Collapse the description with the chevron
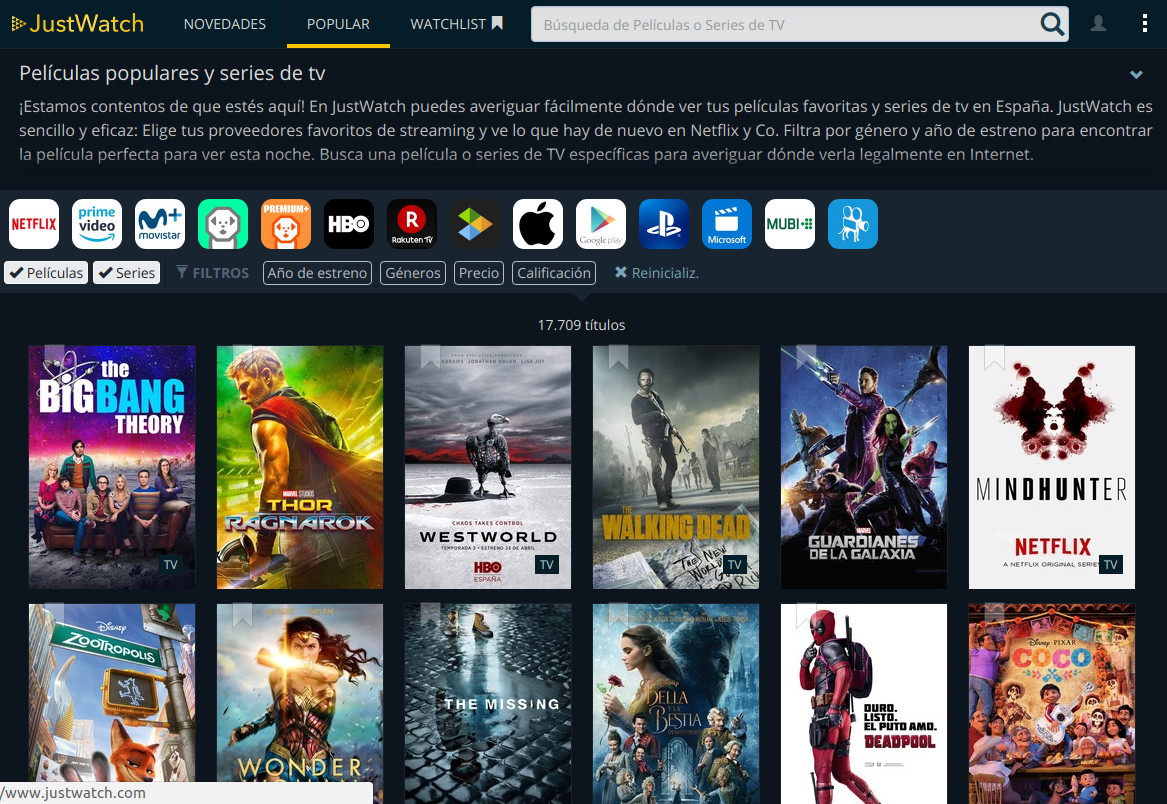This screenshot has width=1167, height=804. (1136, 74)
